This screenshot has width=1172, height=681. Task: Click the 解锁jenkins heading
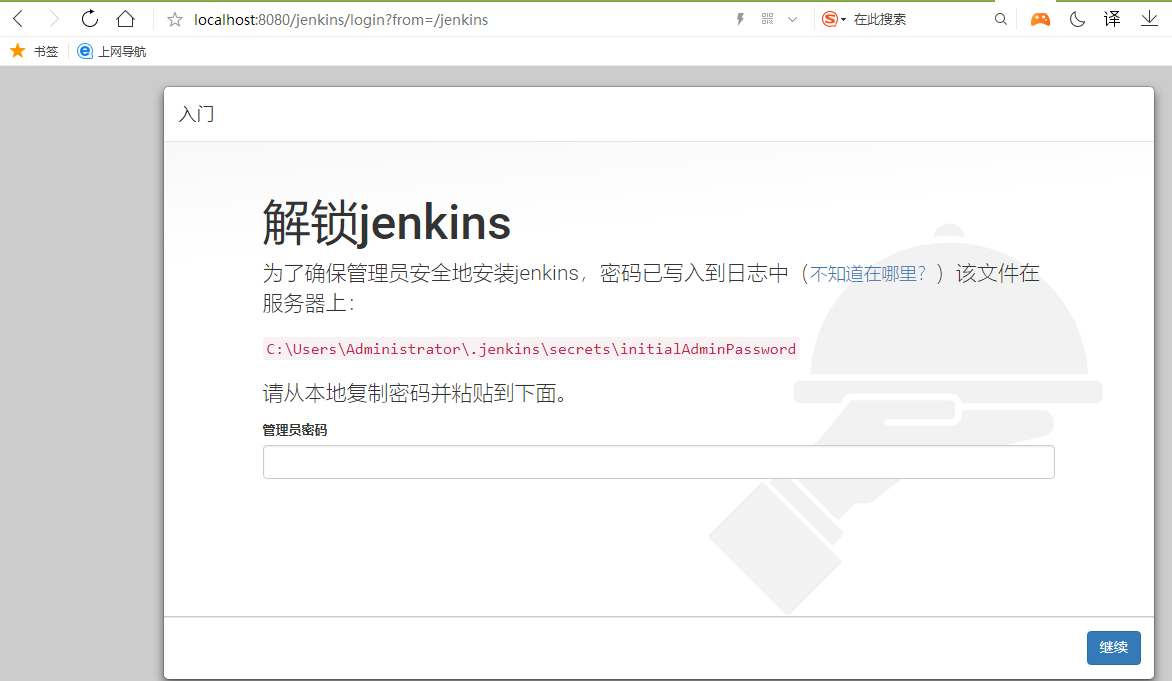pos(386,223)
